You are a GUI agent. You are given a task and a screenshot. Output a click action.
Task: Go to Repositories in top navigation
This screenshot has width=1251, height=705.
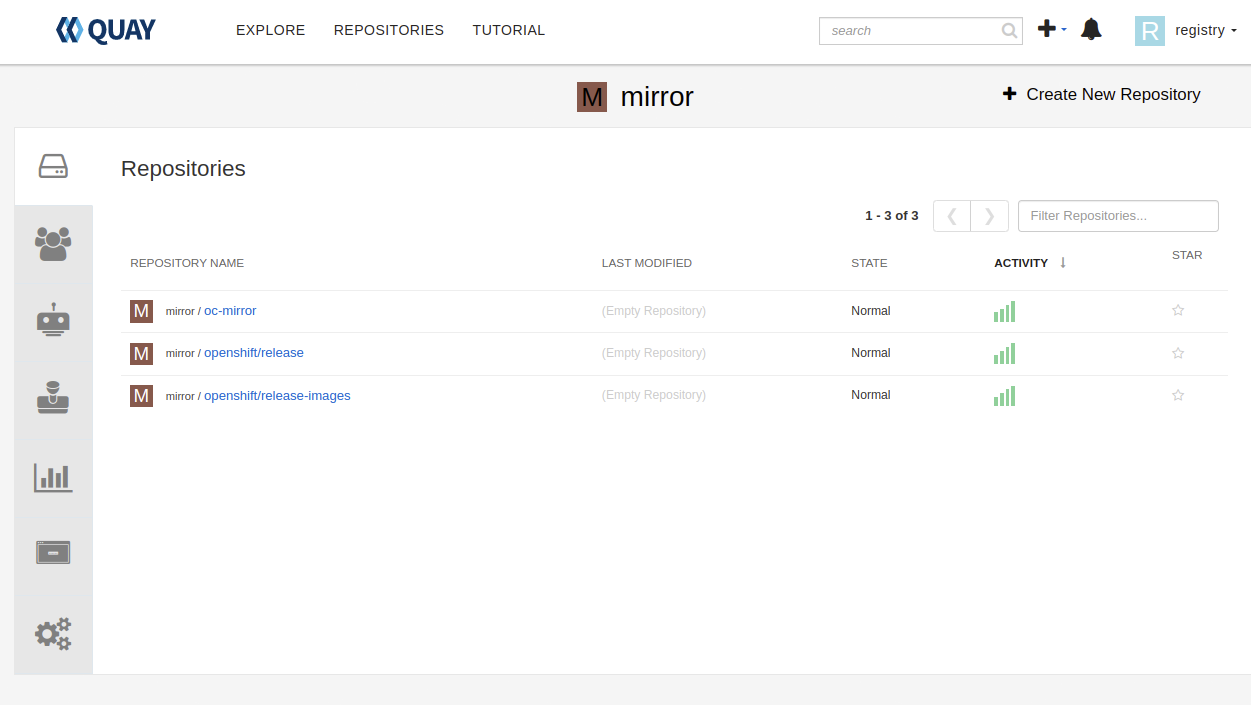pos(389,30)
